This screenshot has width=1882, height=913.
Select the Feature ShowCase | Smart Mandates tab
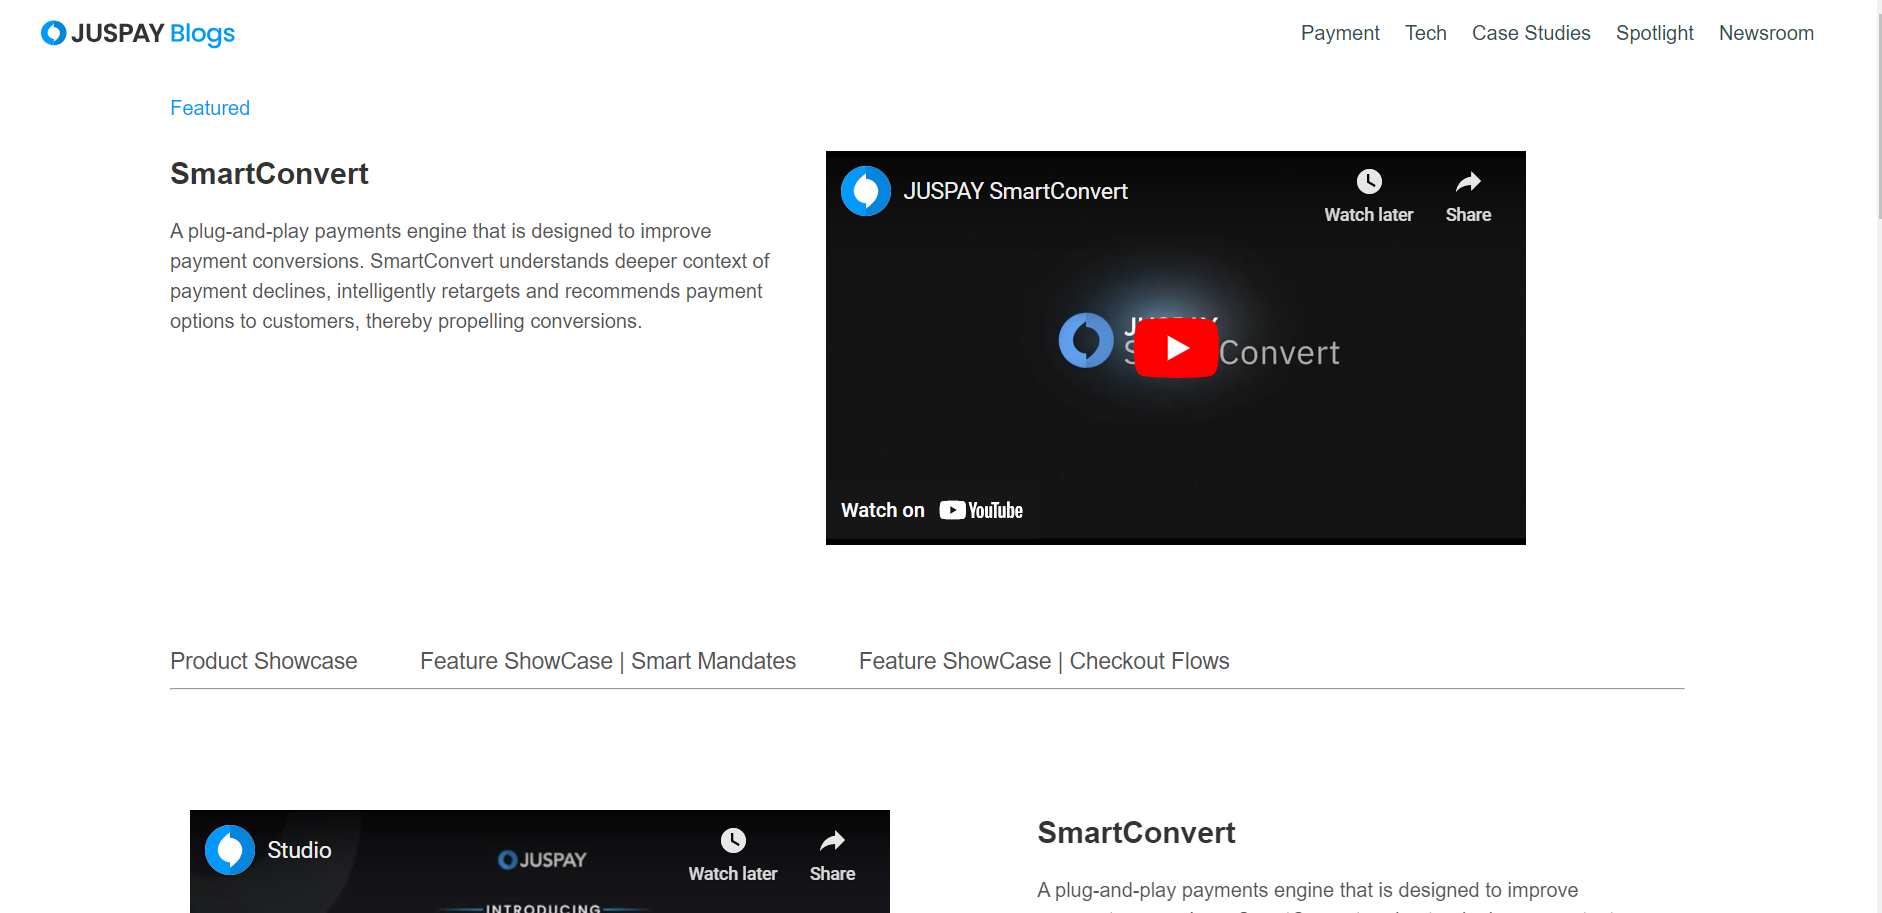click(607, 661)
